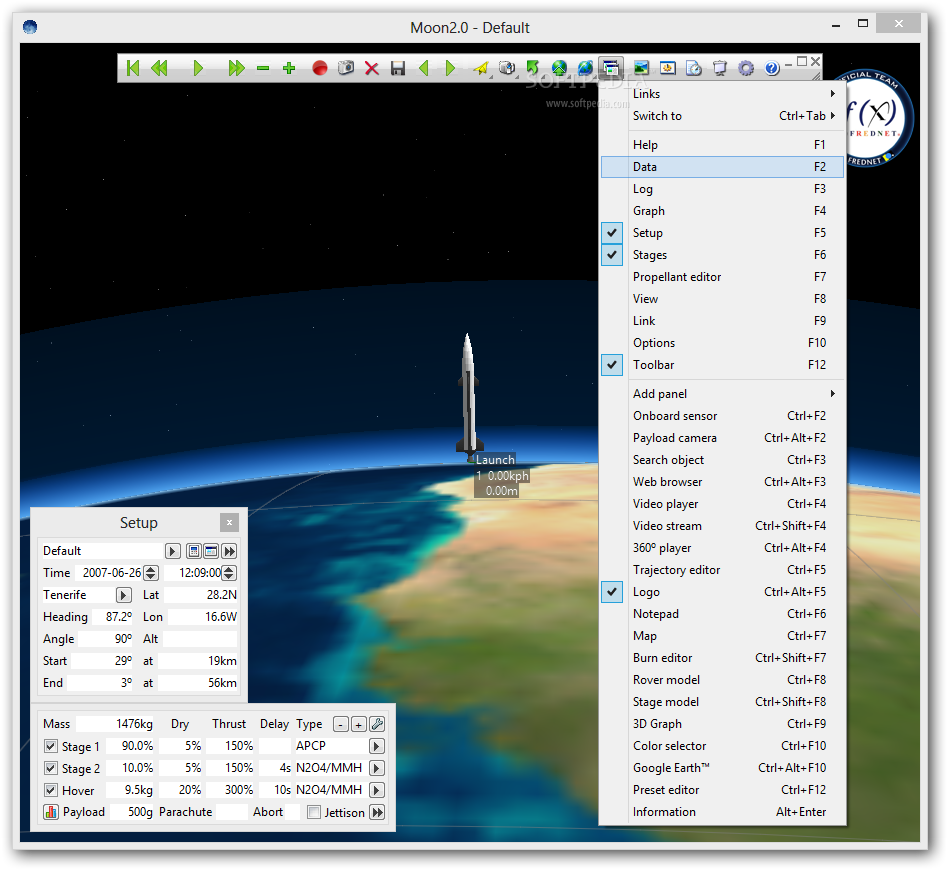Remove a stage with the minus button
This screenshot has height=870, width=948.
pos(341,724)
